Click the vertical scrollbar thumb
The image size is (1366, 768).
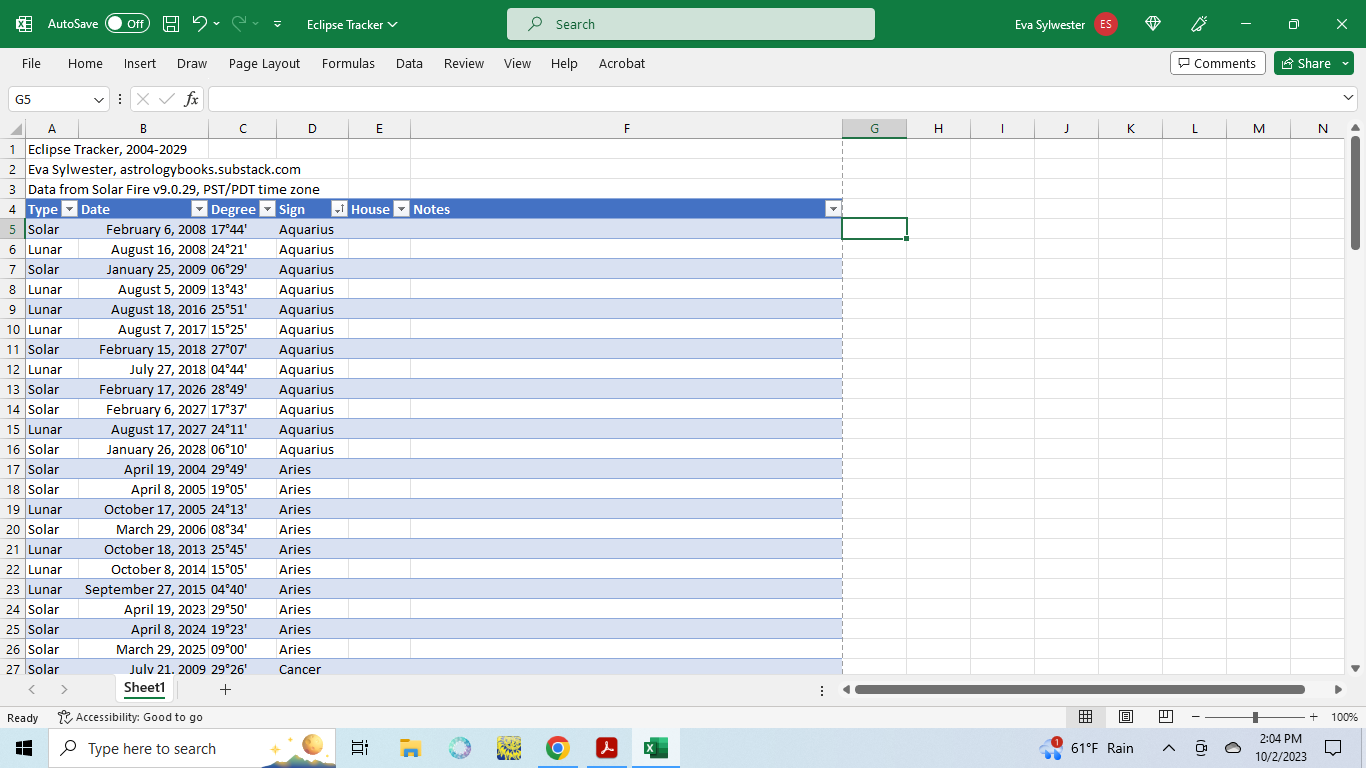pos(1355,193)
